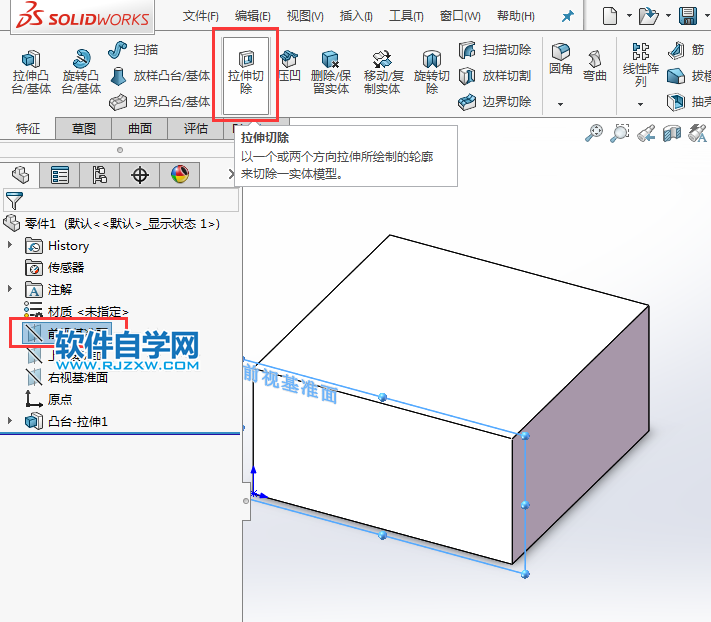Select 零件1 root part node
This screenshot has height=622, width=711.
click(x=112, y=224)
